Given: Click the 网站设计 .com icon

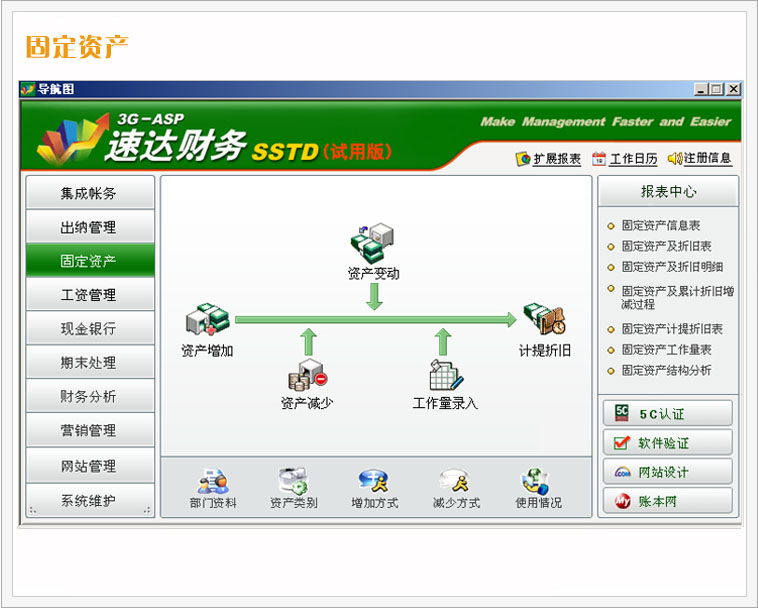Looking at the screenshot, I should point(622,472).
